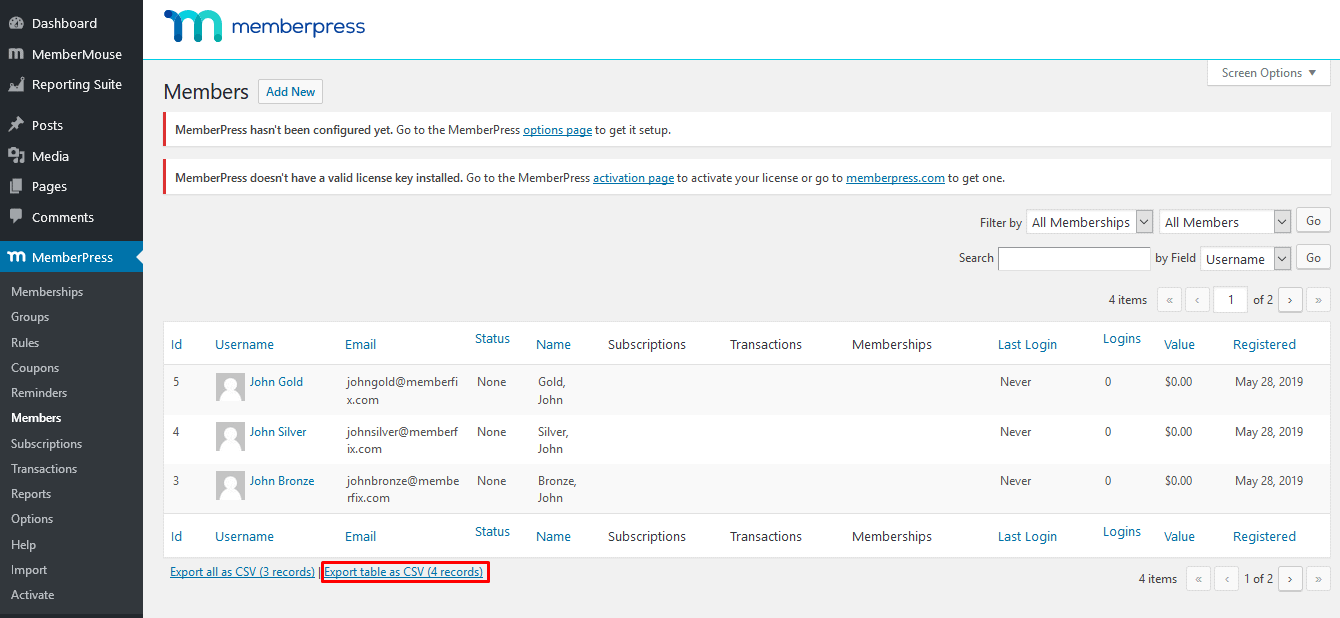This screenshot has width=1340, height=618.
Task: Click the Dashboard icon in sidebar
Action: coord(16,23)
